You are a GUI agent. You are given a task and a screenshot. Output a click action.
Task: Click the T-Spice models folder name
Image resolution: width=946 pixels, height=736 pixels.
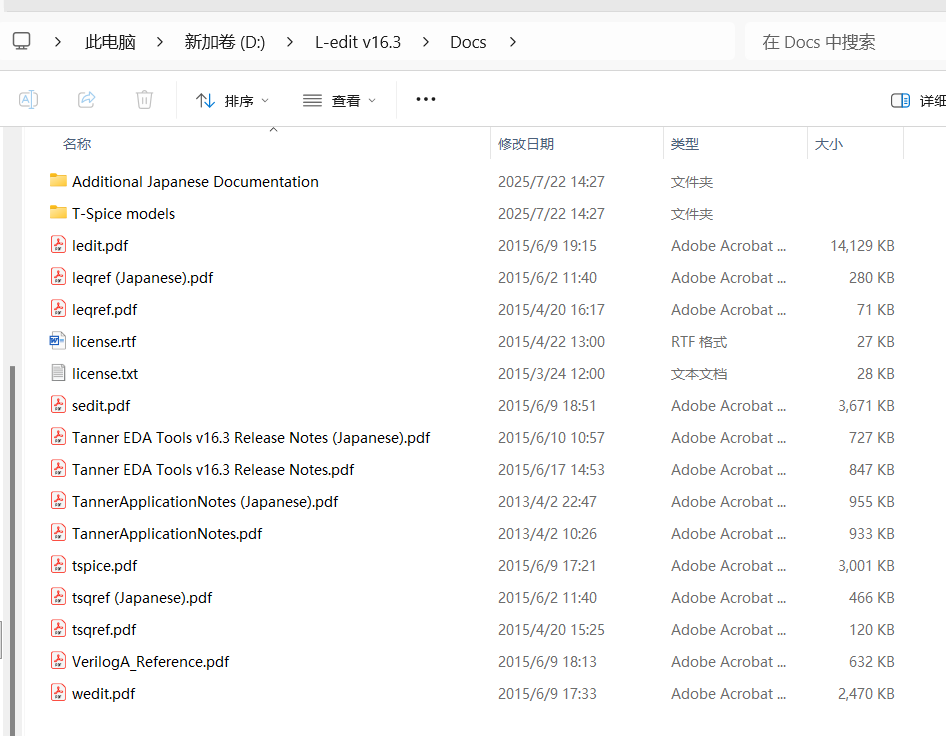[x=123, y=214]
